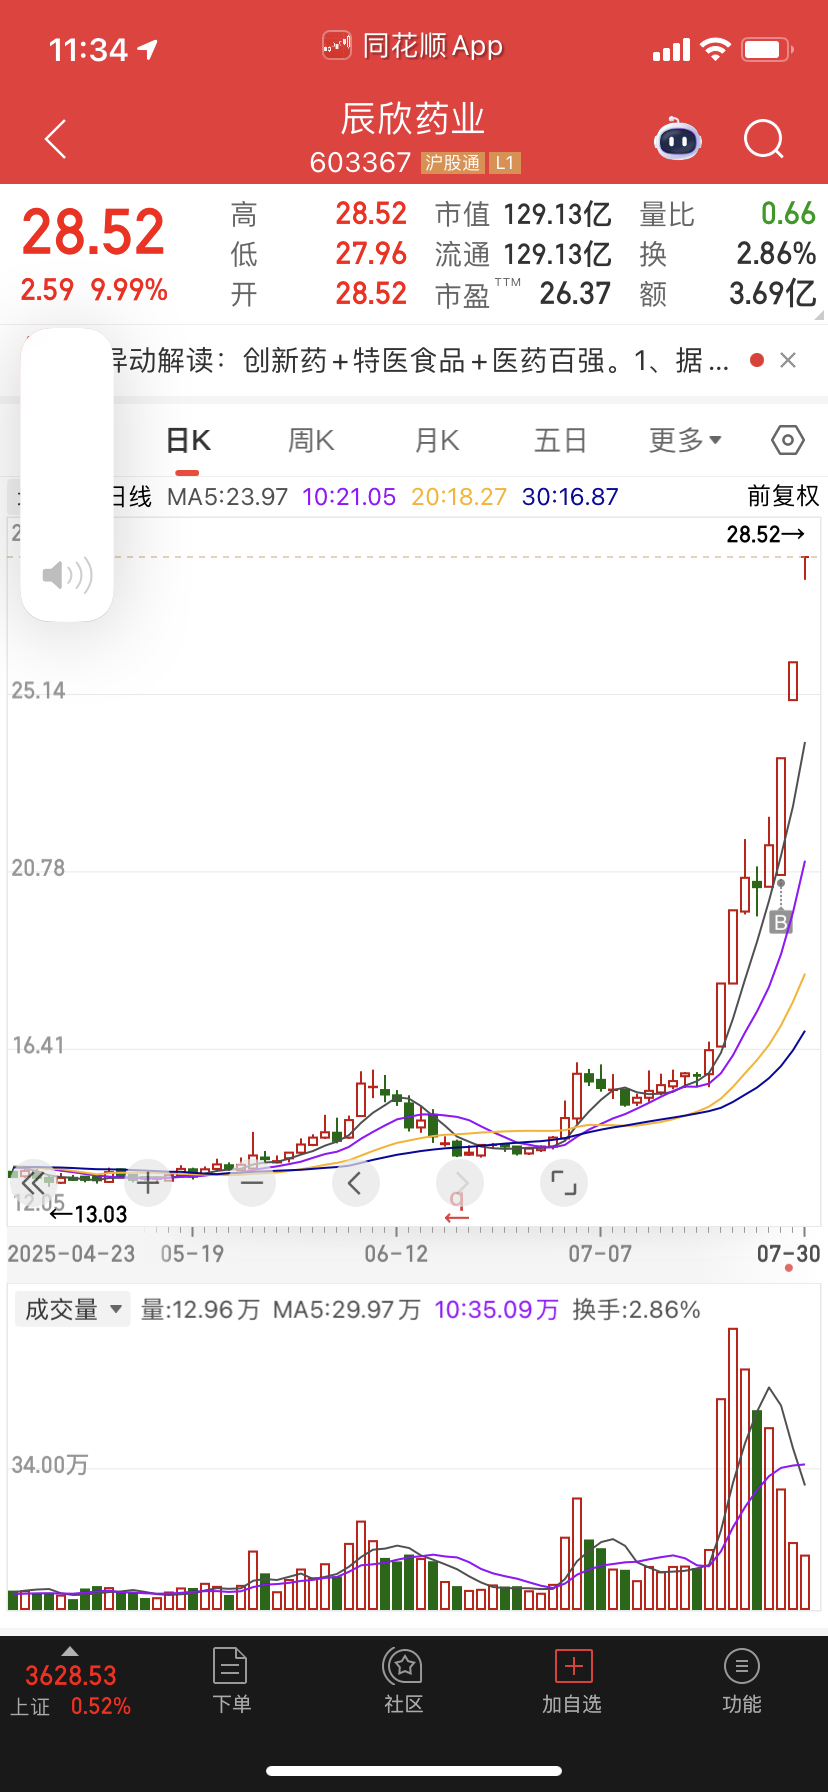This screenshot has width=828, height=1792.
Task: Open stock search magnifier icon
Action: coord(764,139)
